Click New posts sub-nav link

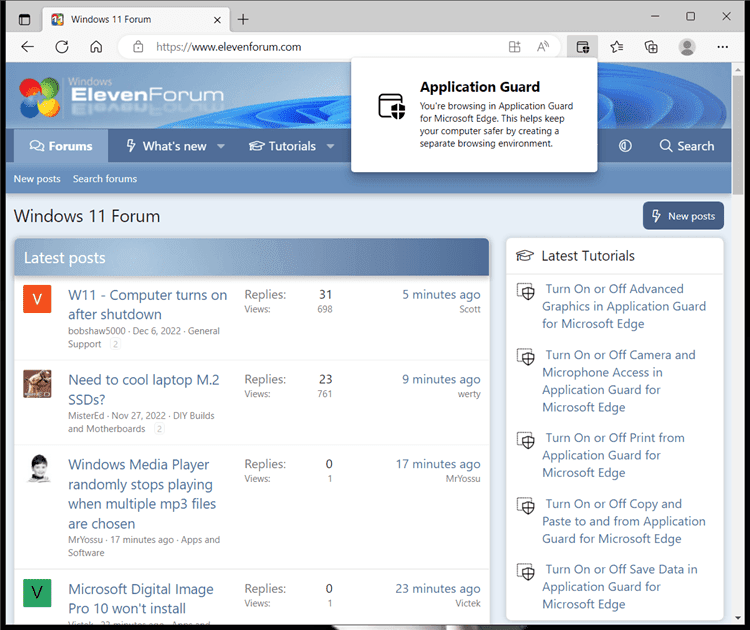(37, 178)
